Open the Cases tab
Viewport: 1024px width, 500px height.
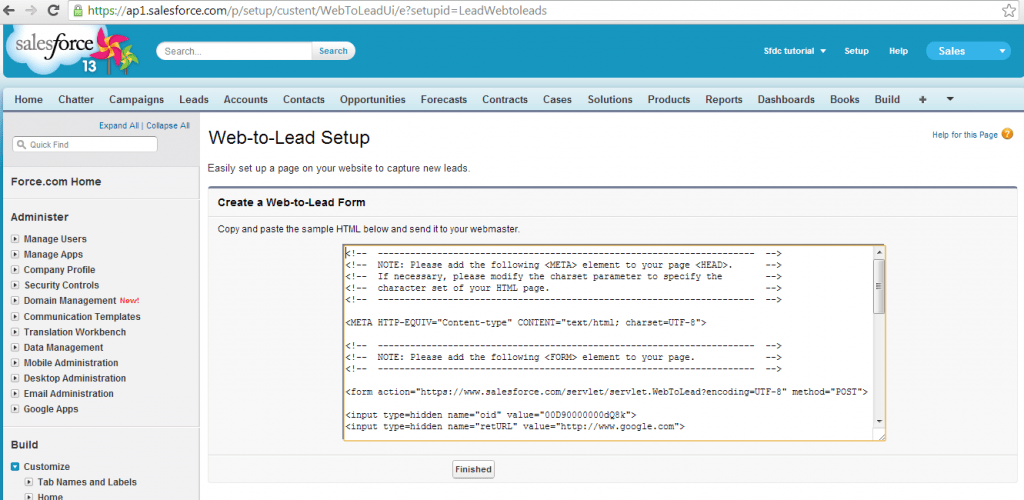click(557, 99)
